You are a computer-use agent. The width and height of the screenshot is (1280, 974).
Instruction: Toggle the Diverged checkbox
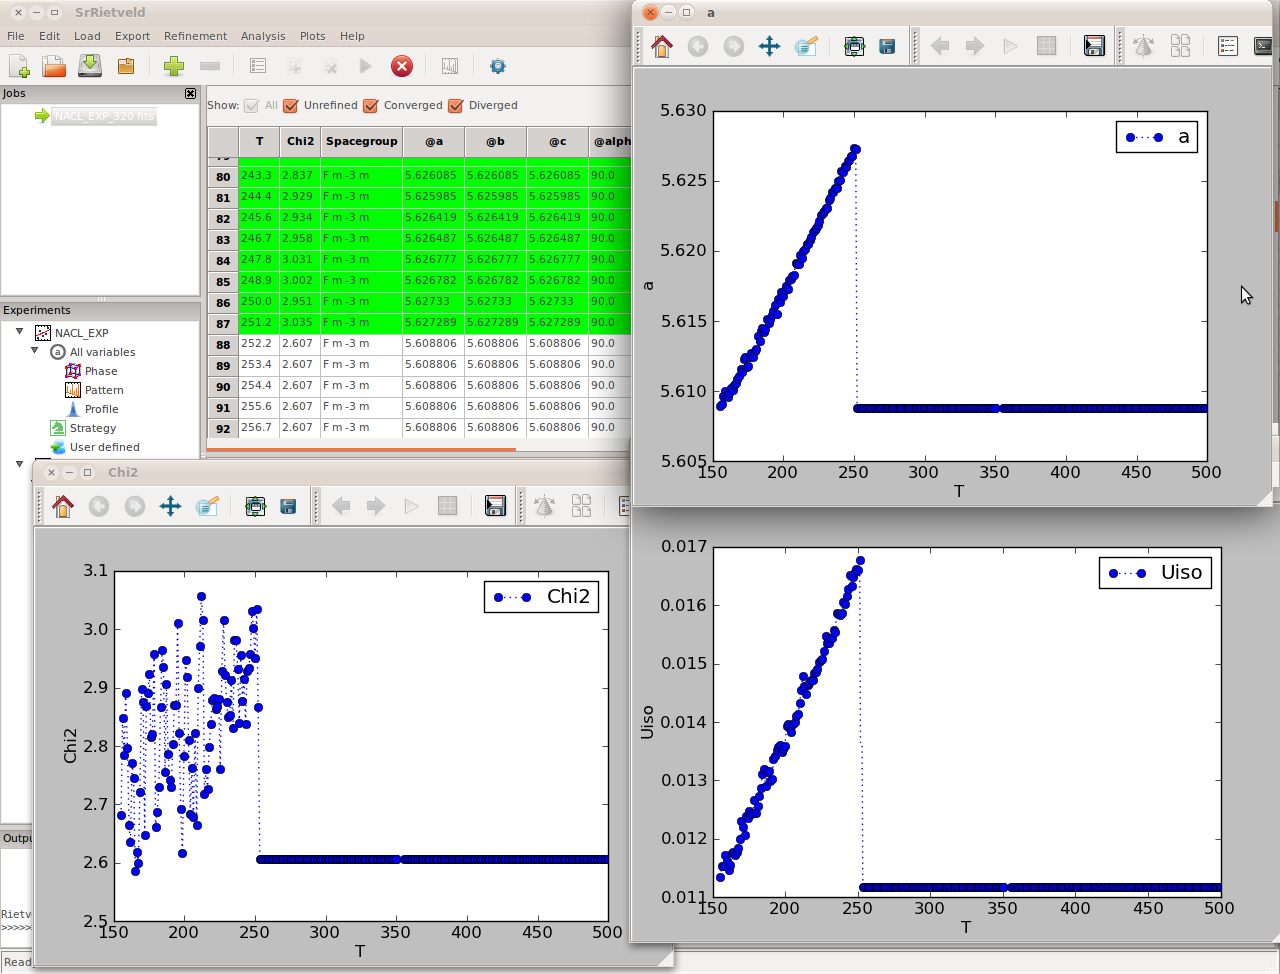tap(456, 105)
